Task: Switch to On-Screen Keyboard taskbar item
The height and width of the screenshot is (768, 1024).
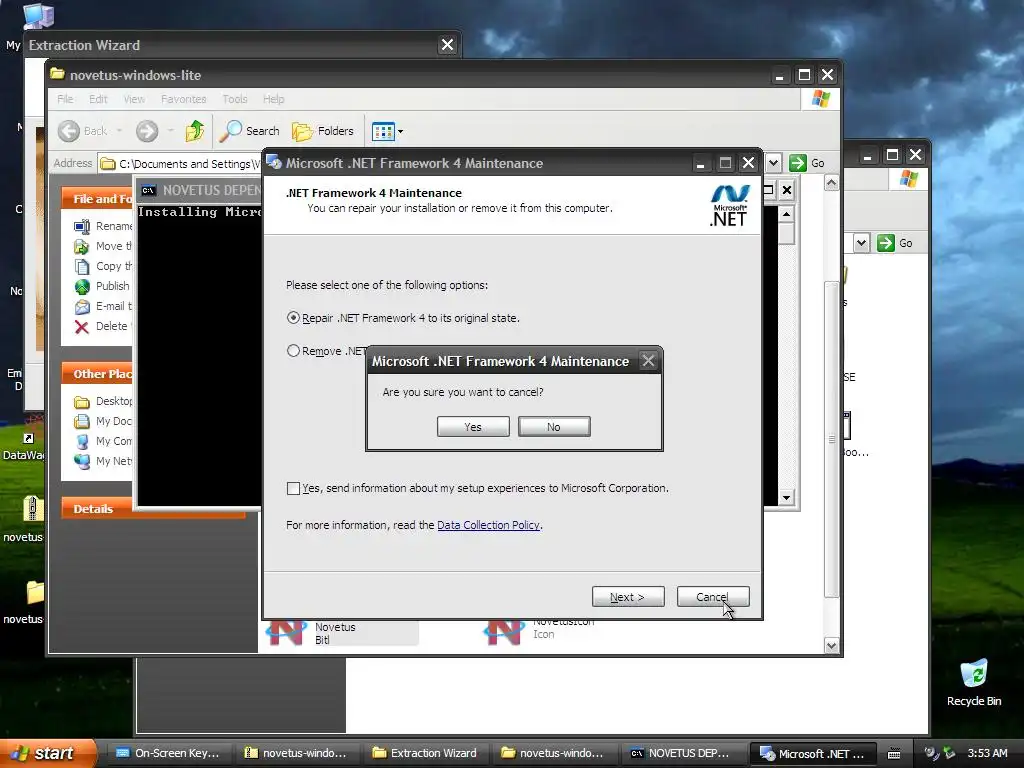Action: [x=168, y=753]
